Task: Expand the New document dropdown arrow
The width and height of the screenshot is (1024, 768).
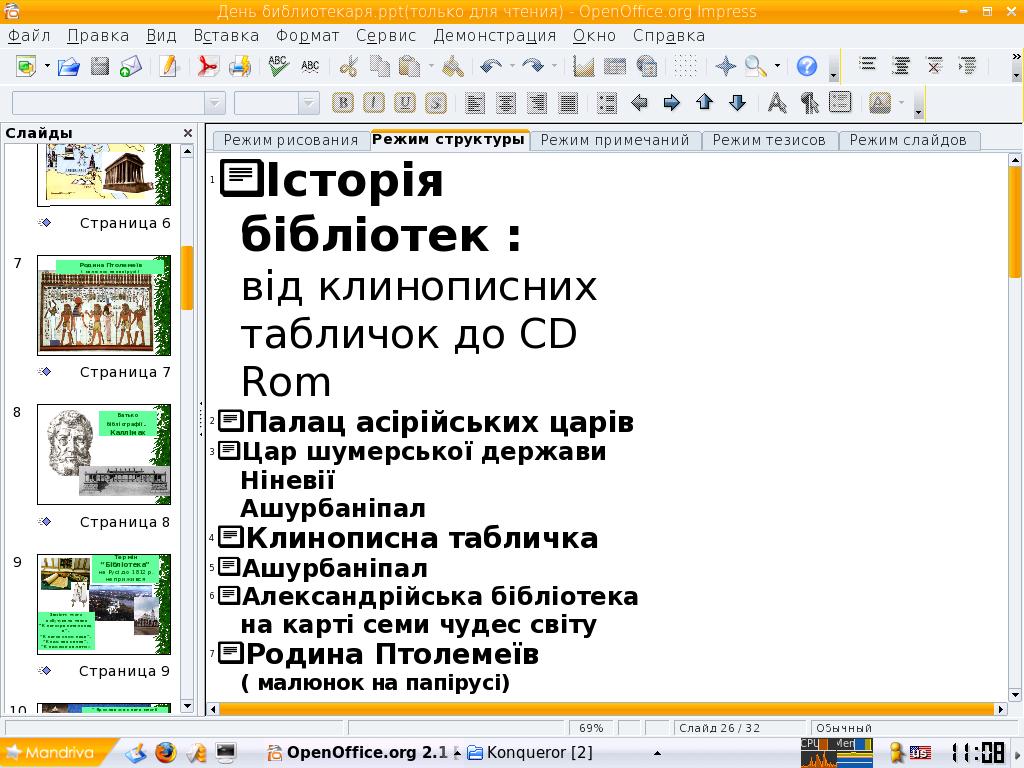Action: coord(47,66)
